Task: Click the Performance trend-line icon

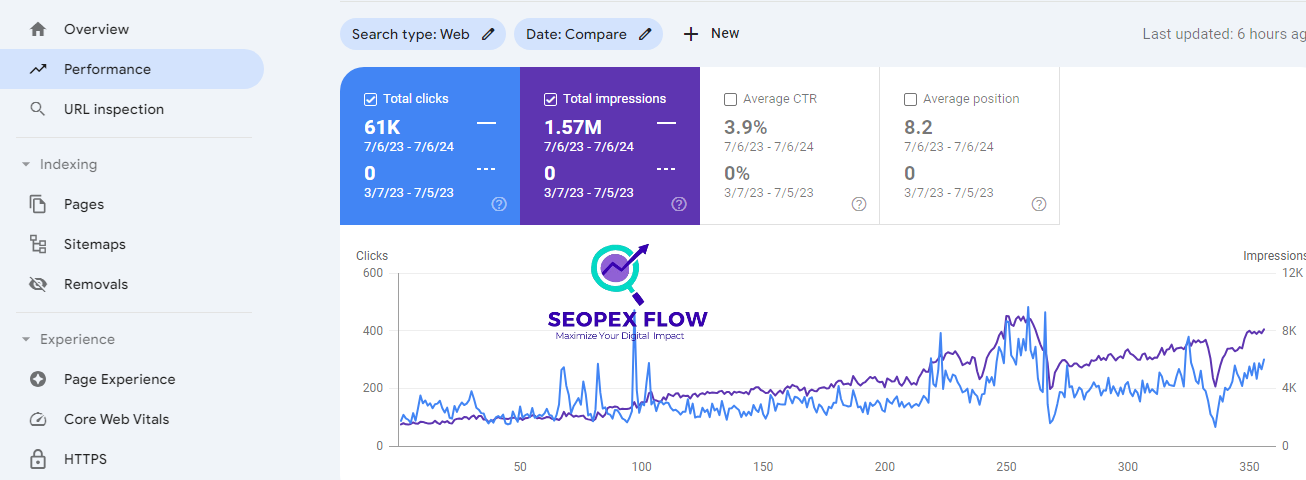Action: point(38,69)
